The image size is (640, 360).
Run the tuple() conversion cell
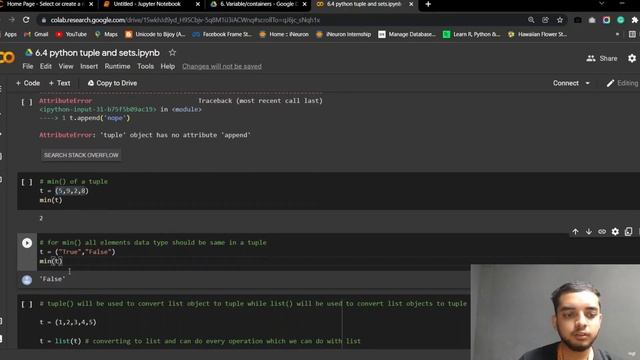tap(27, 304)
